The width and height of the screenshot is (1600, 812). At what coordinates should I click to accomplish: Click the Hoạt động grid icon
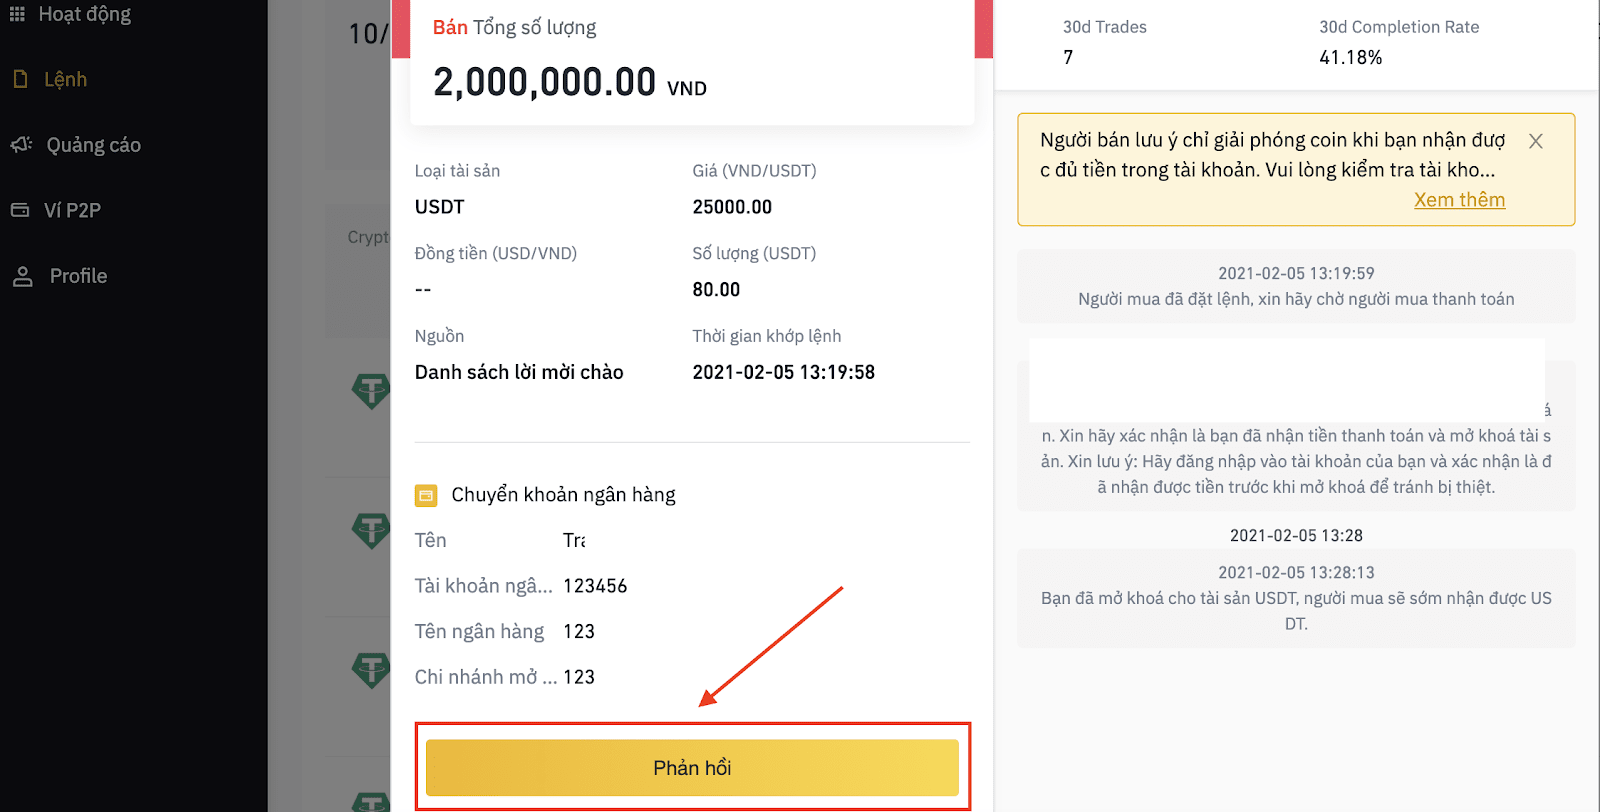click(x=17, y=14)
